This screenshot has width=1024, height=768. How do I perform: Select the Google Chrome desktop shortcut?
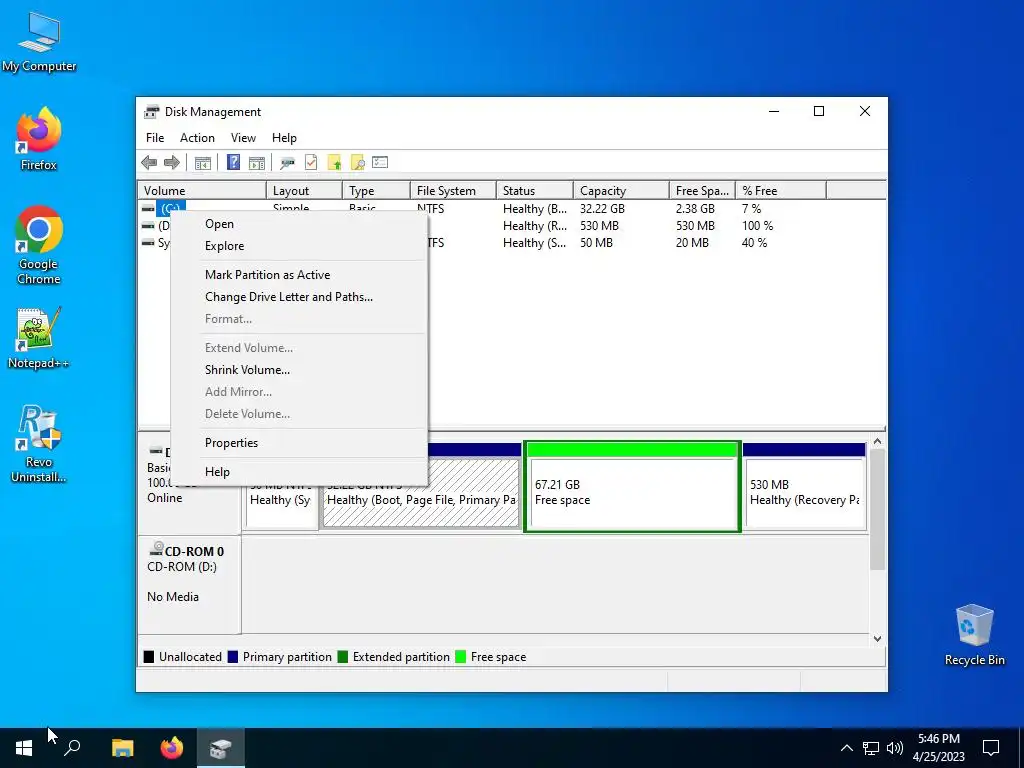(39, 246)
